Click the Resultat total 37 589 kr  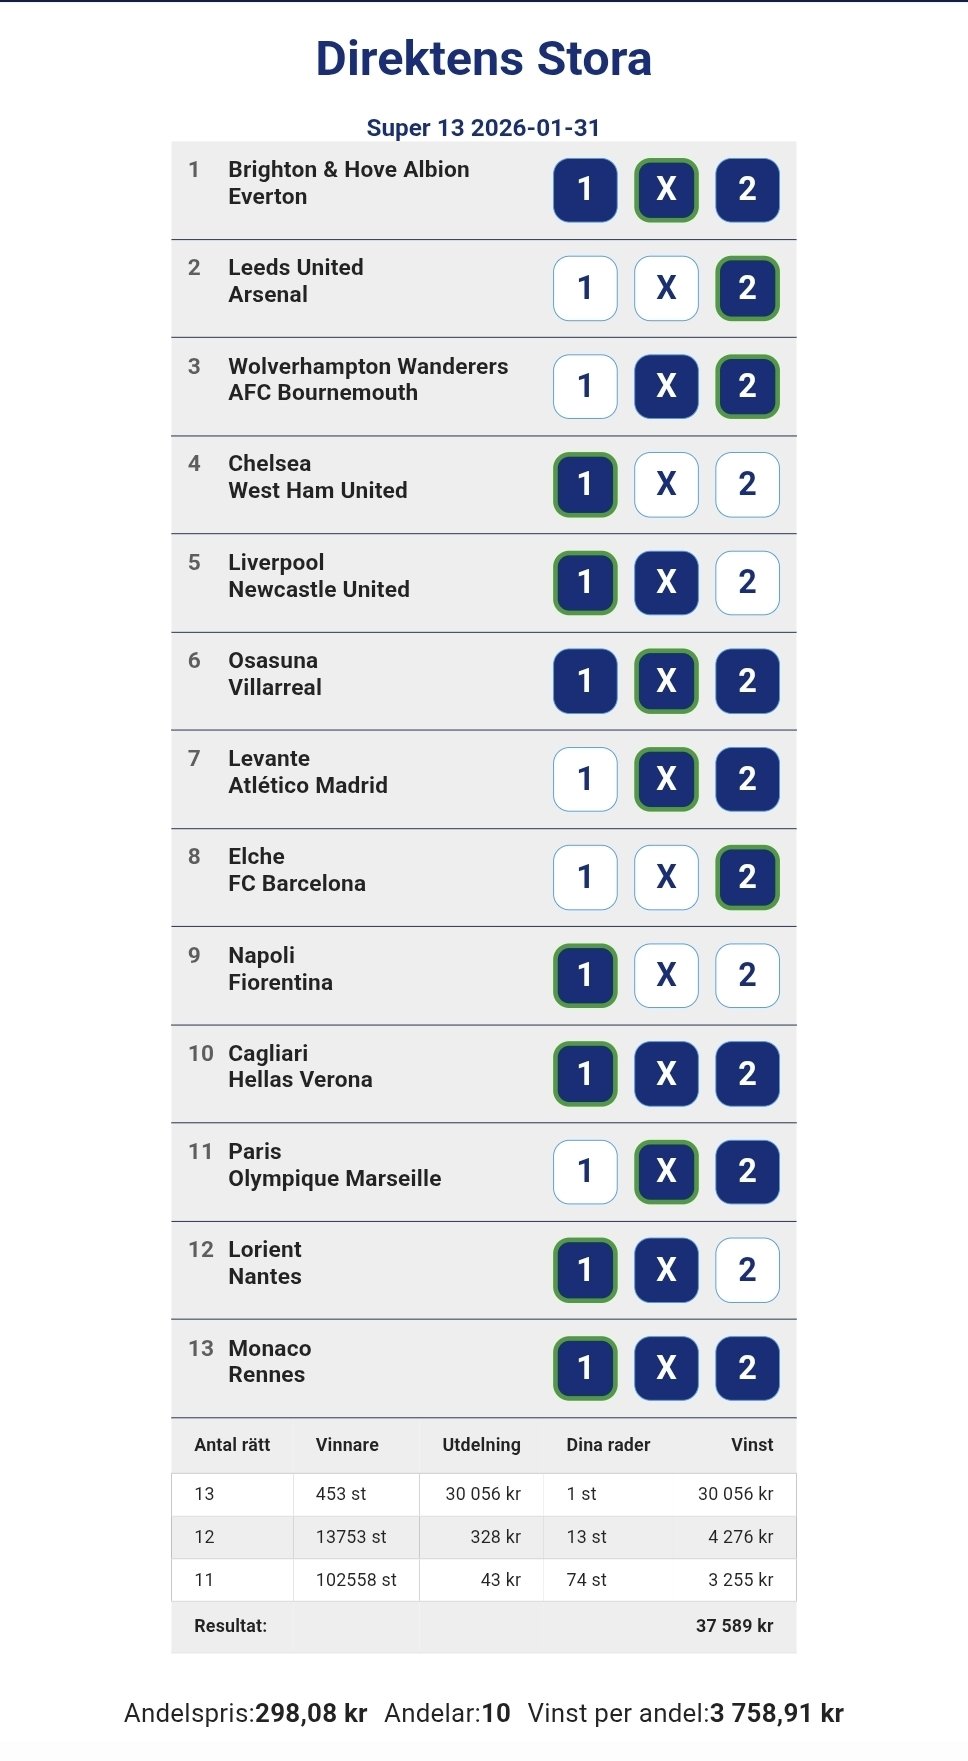click(734, 1626)
